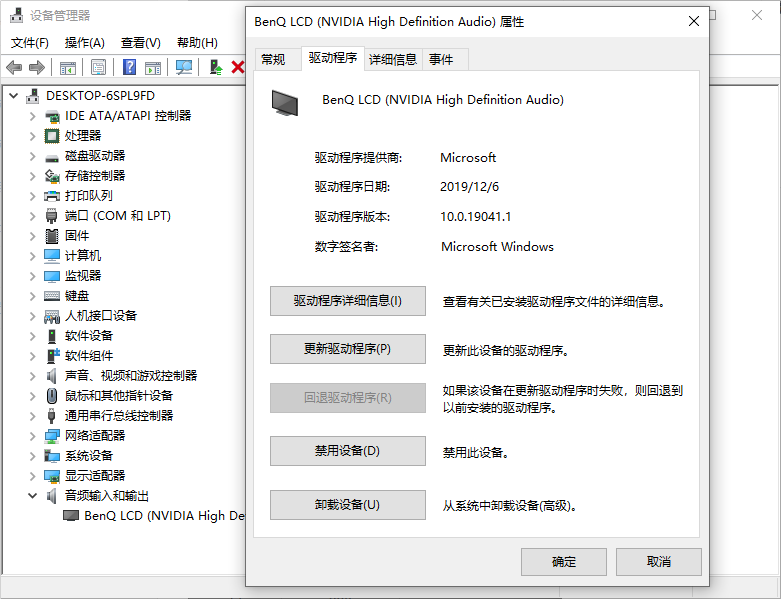The width and height of the screenshot is (781, 599).
Task: Click the ports (COM 和 LPT) icon
Action: point(52,216)
